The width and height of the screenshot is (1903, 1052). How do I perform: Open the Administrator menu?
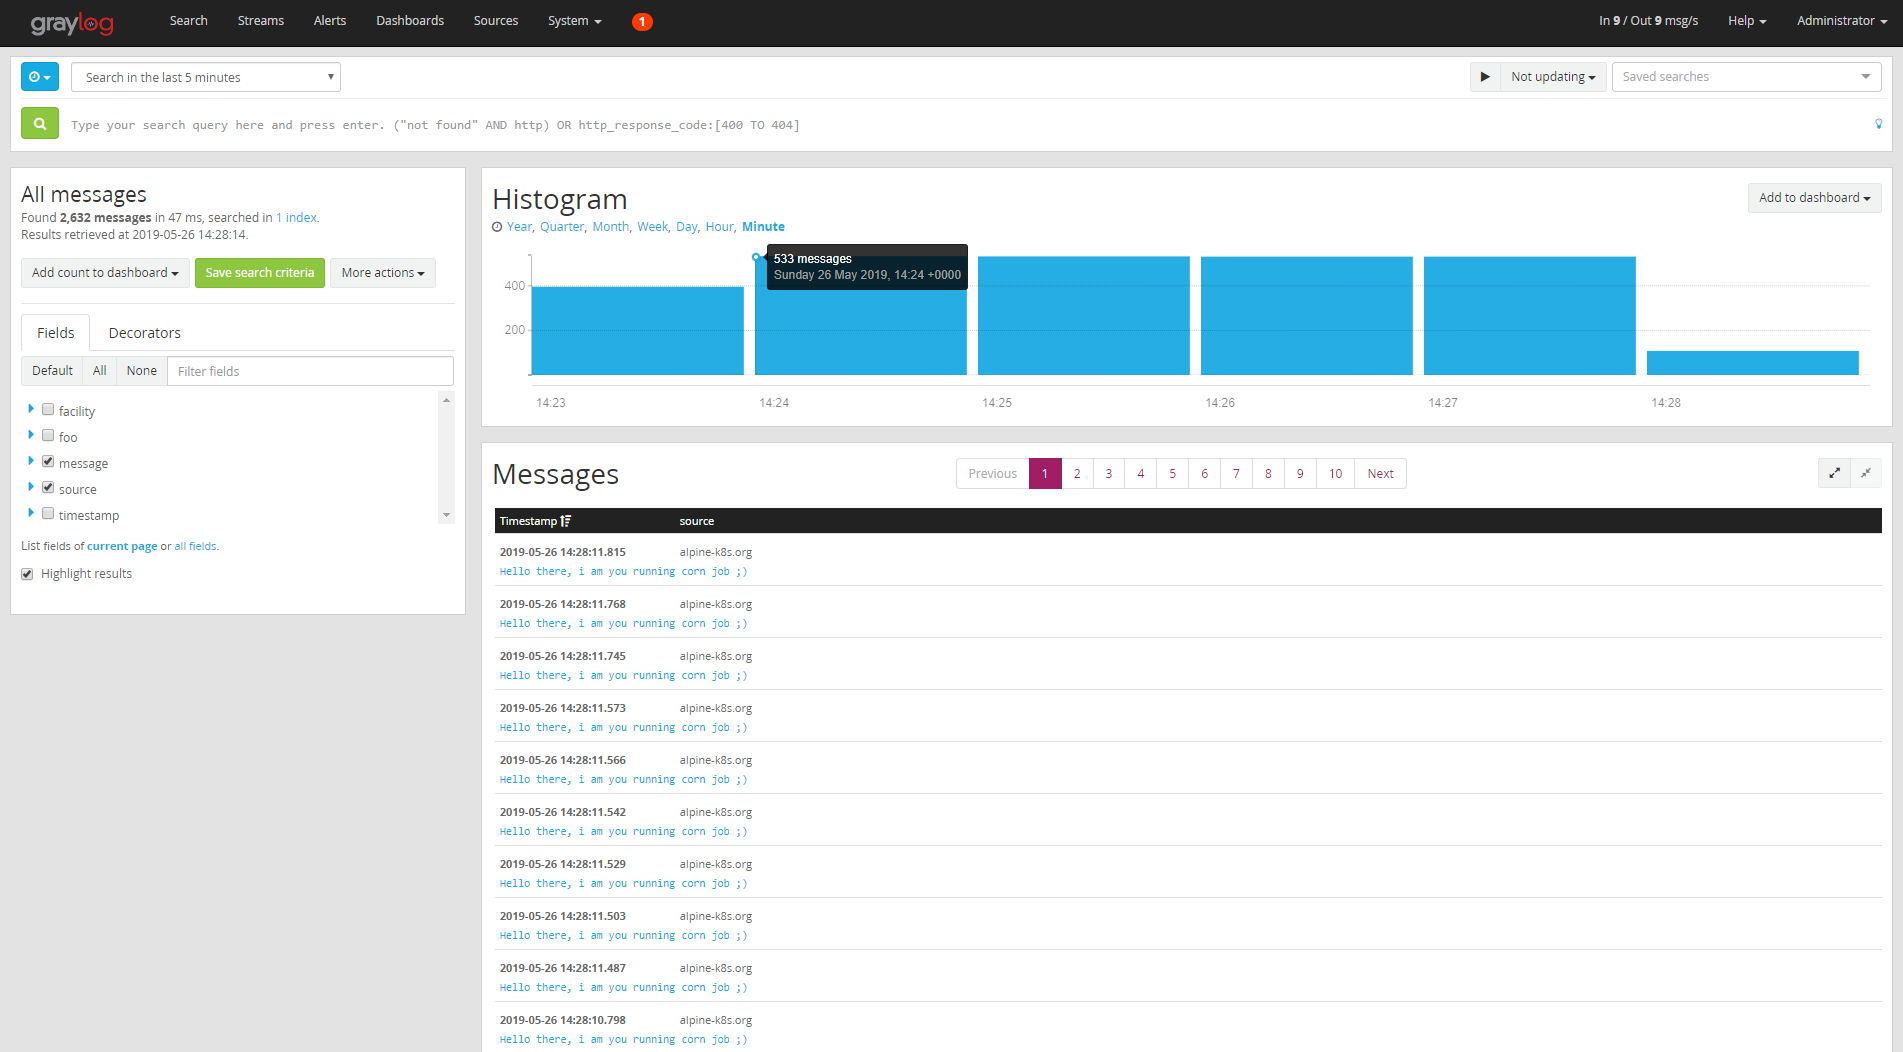(1842, 21)
